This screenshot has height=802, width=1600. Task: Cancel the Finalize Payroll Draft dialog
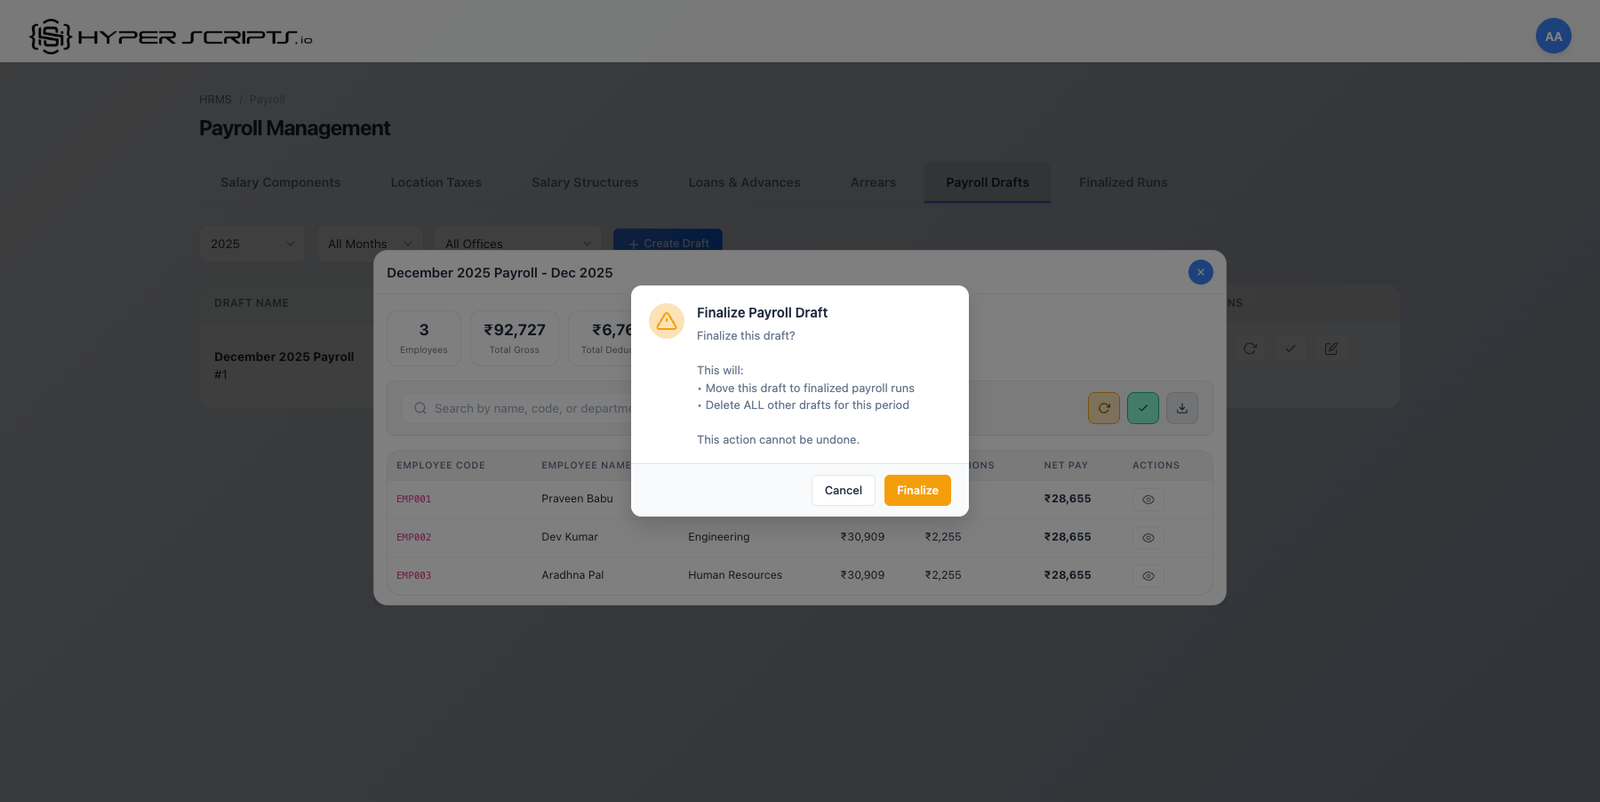843,490
